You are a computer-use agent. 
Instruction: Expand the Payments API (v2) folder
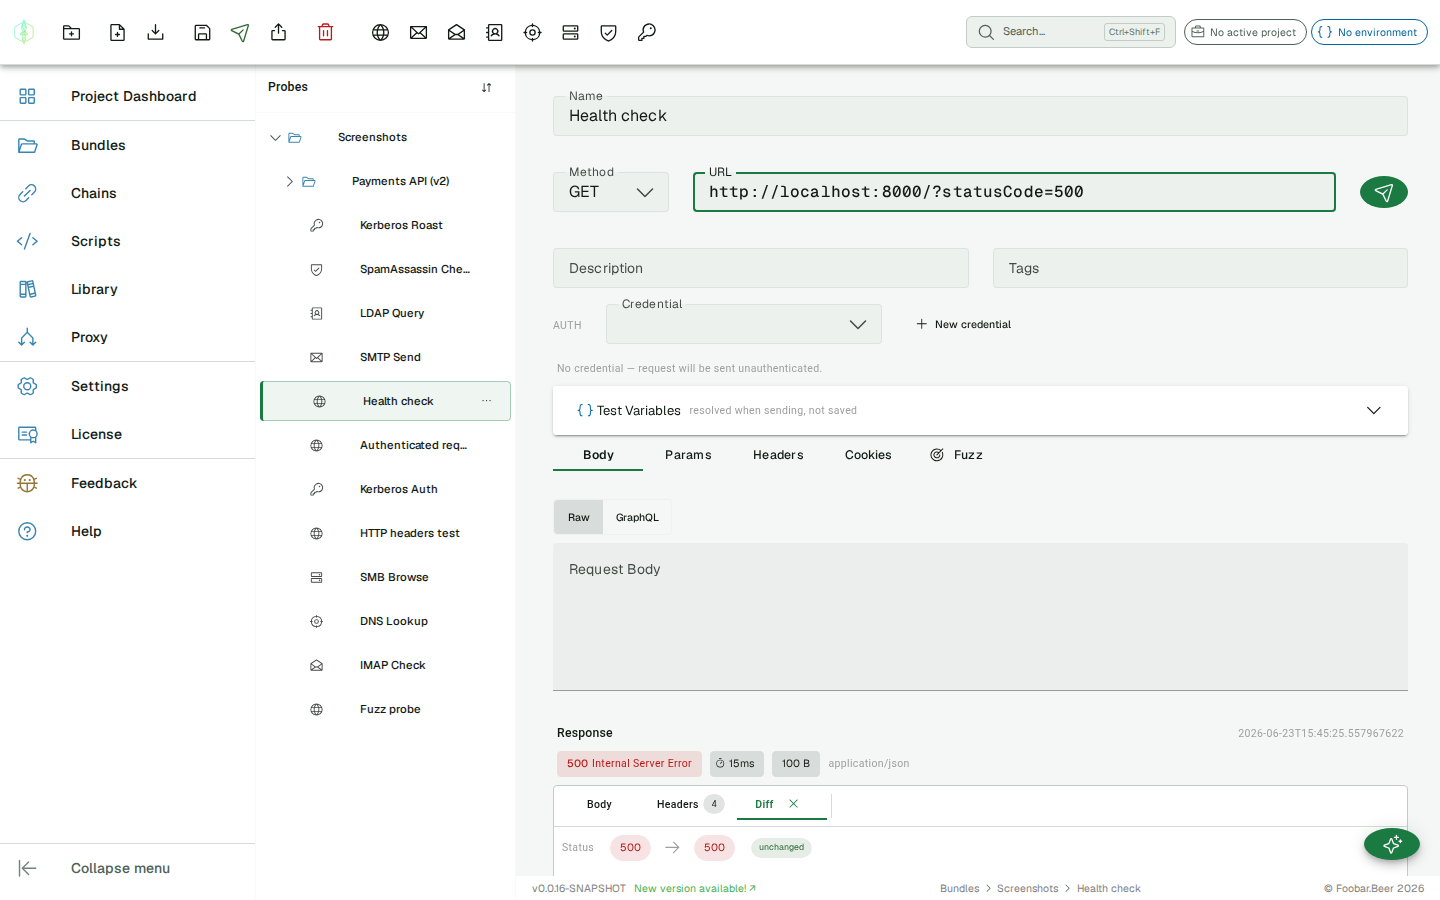290,181
